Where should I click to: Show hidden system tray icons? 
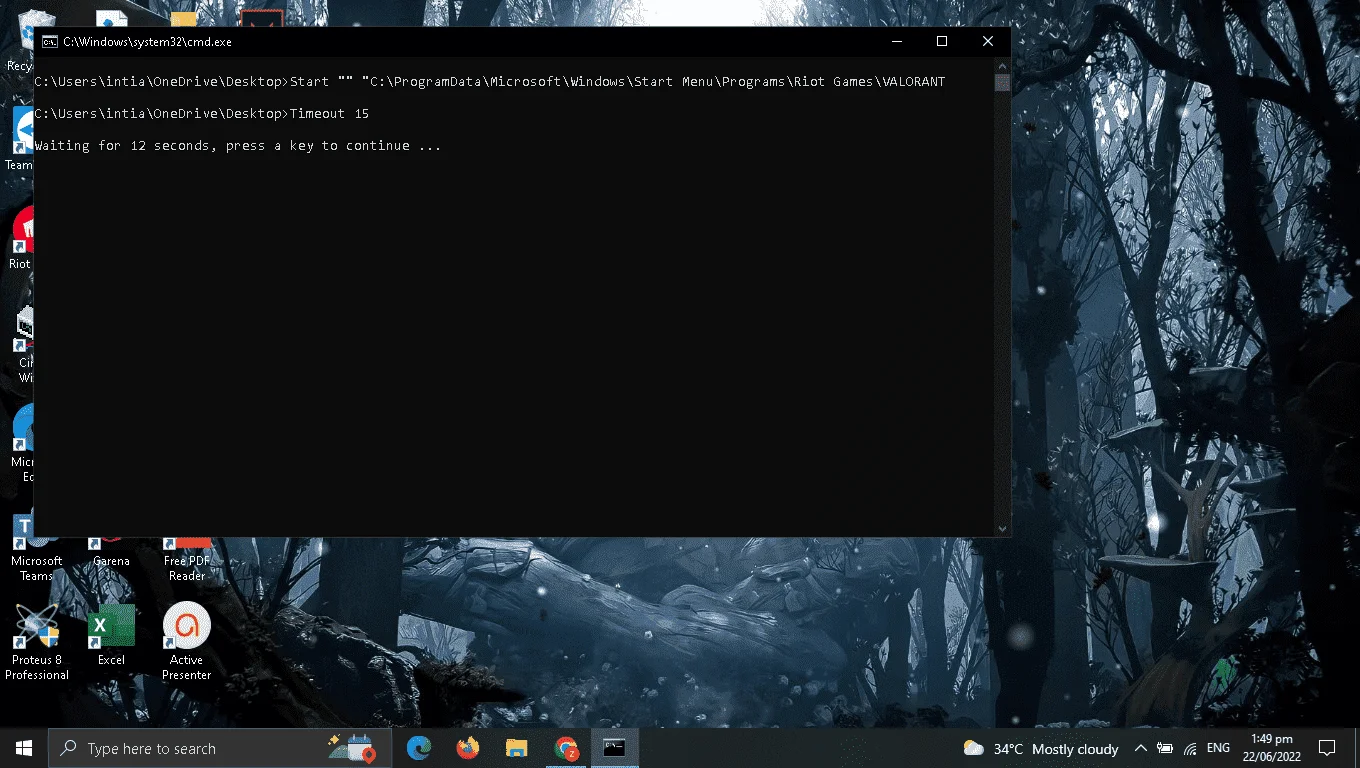1140,748
